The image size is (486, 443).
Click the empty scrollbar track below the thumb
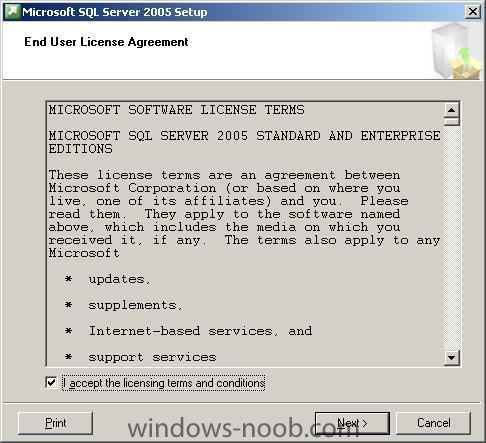tap(452, 238)
